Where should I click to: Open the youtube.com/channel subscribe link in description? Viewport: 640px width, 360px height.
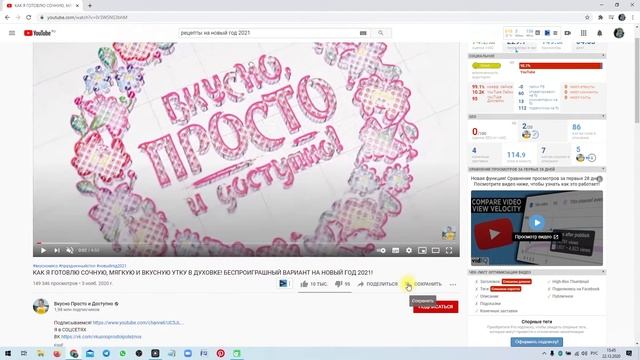tap(138, 322)
